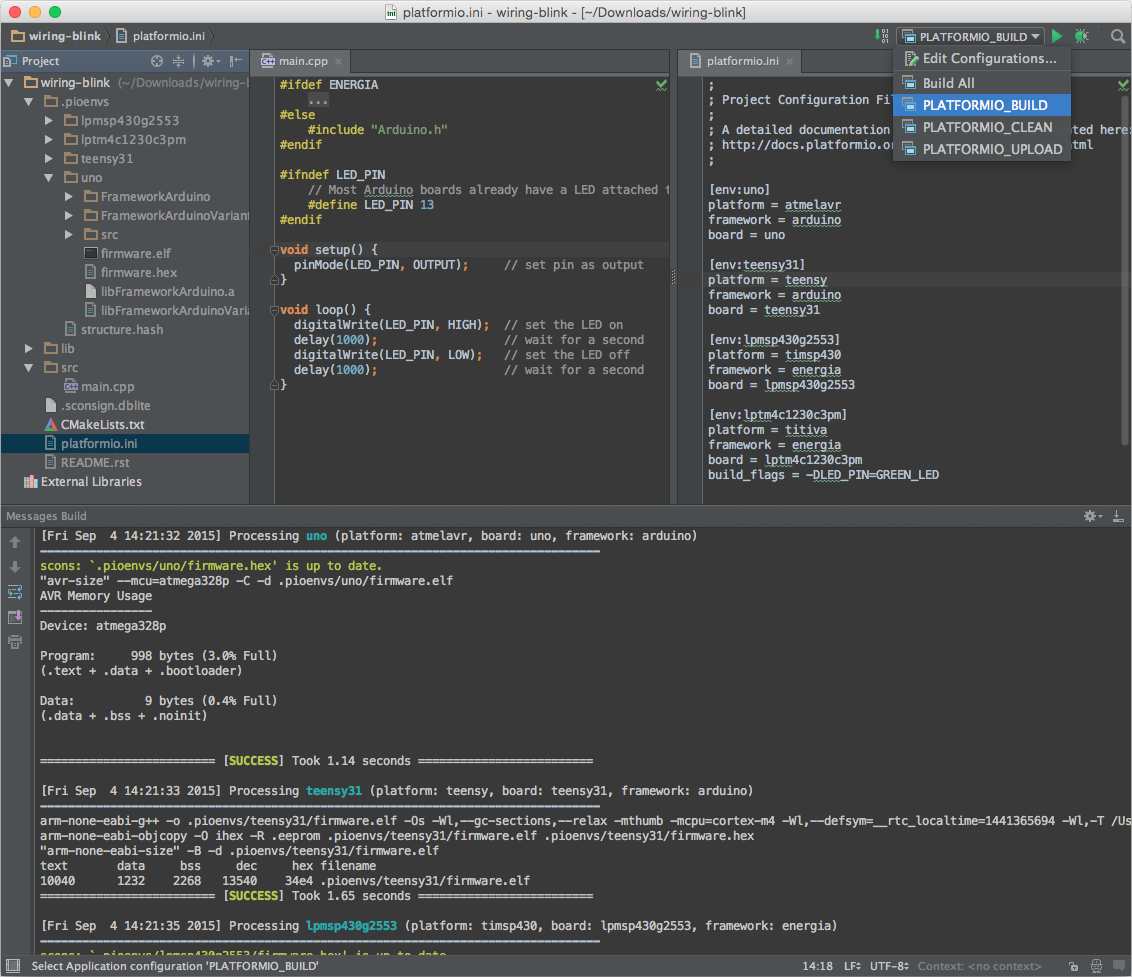Choose Edit Configurations... from the dropdown

click(982, 58)
